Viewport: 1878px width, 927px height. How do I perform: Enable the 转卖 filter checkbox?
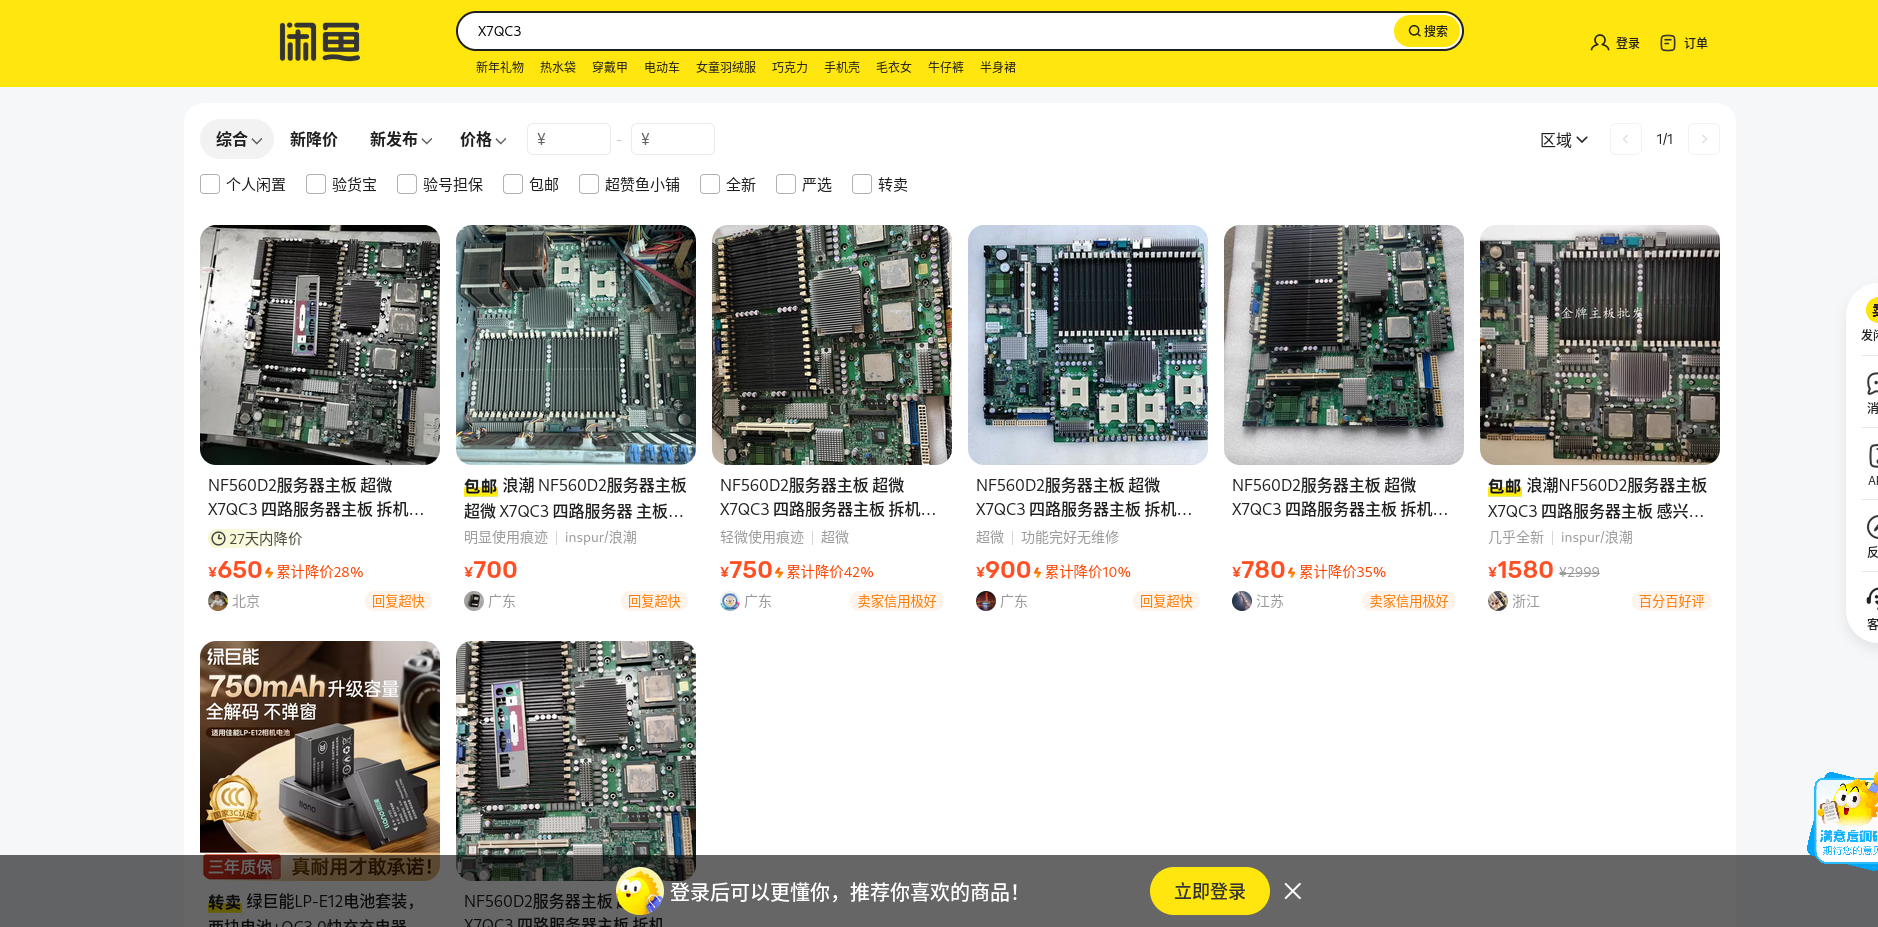862,184
